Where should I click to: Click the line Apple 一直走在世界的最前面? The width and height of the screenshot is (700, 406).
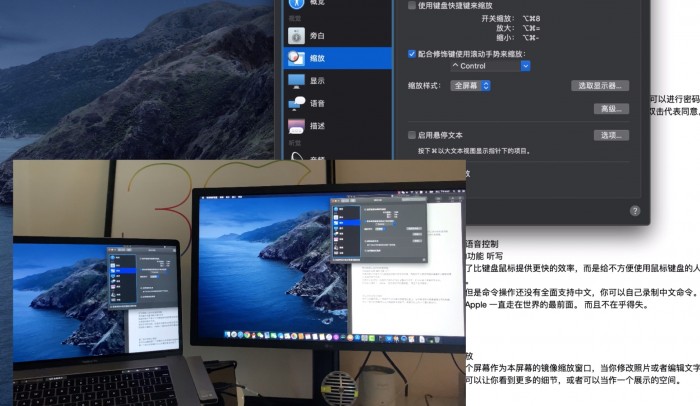(556, 305)
